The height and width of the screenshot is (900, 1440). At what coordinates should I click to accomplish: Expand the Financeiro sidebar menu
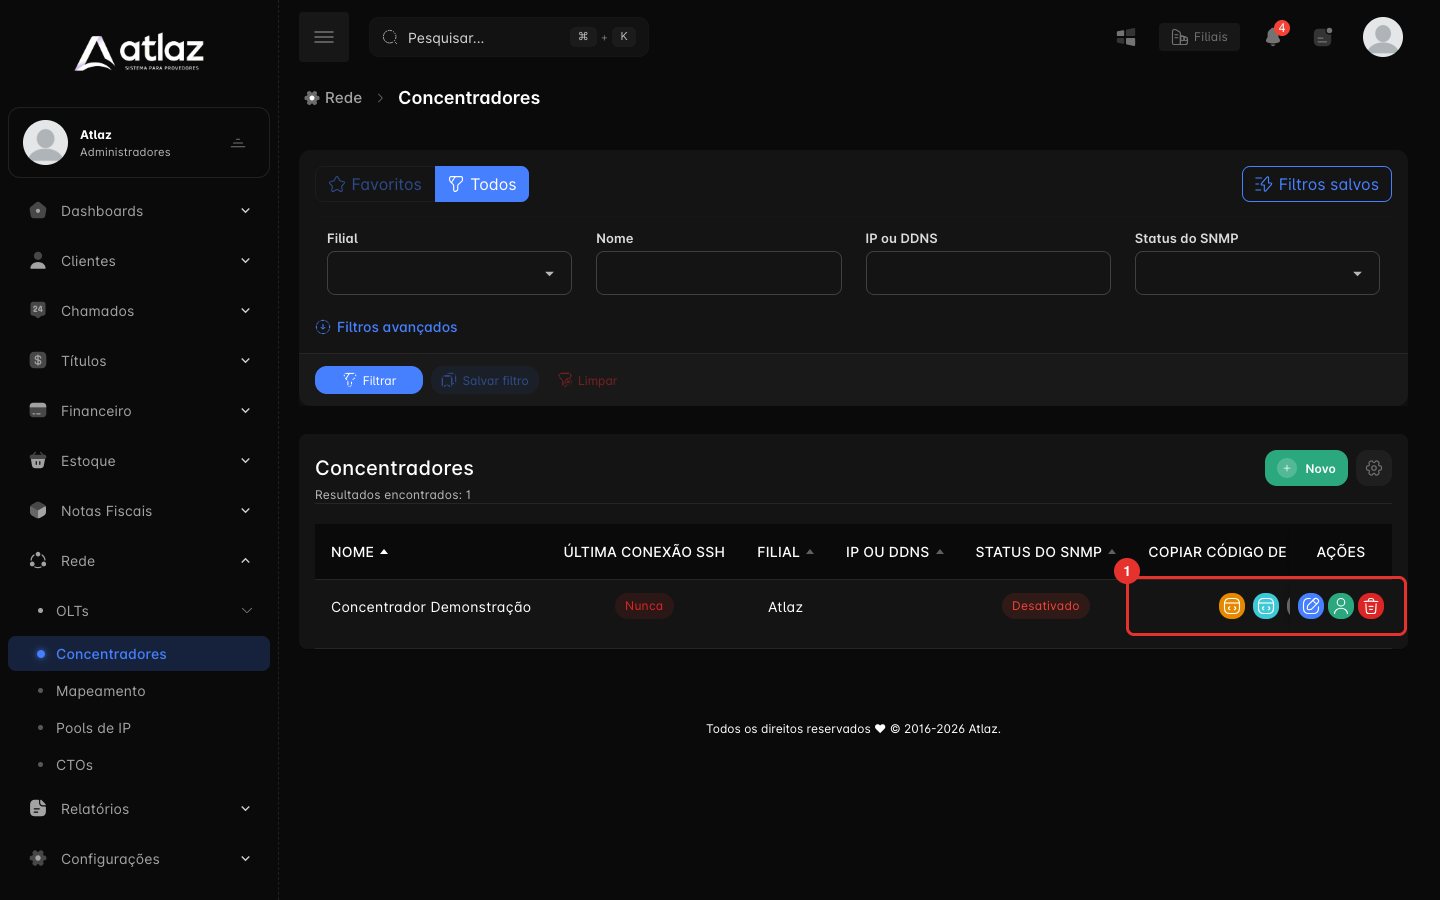pyautogui.click(x=139, y=411)
